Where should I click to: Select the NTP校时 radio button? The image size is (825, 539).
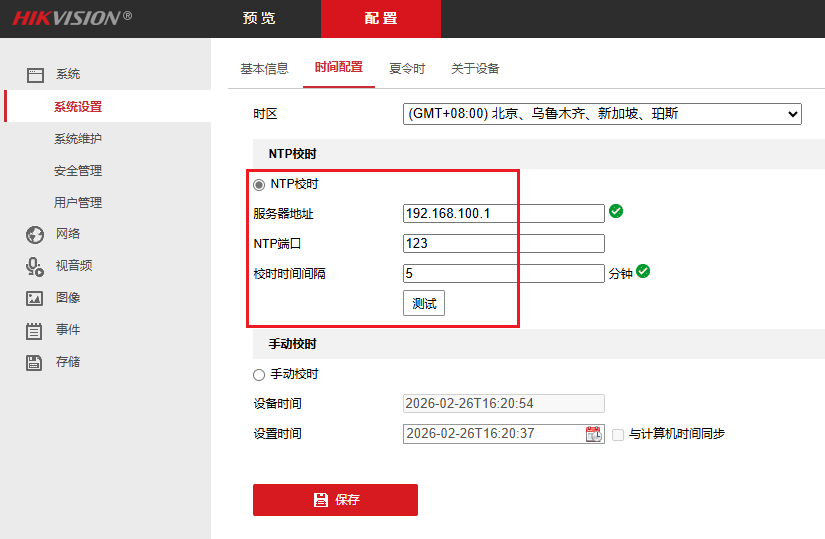(259, 185)
